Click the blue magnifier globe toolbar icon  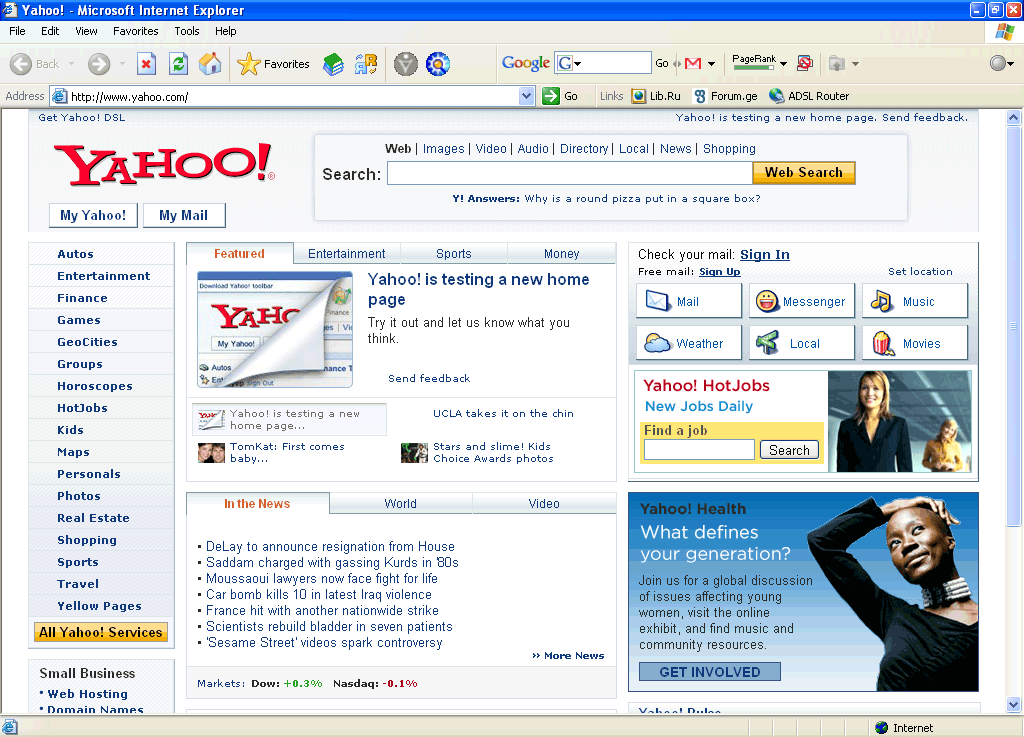[x=438, y=64]
